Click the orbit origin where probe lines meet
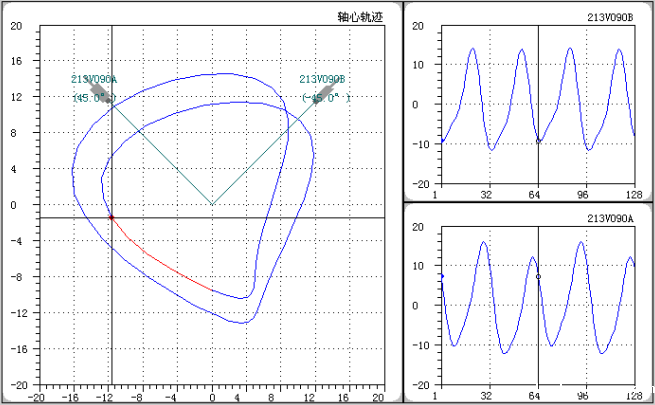Viewport: 655px width, 405px height. point(211,204)
